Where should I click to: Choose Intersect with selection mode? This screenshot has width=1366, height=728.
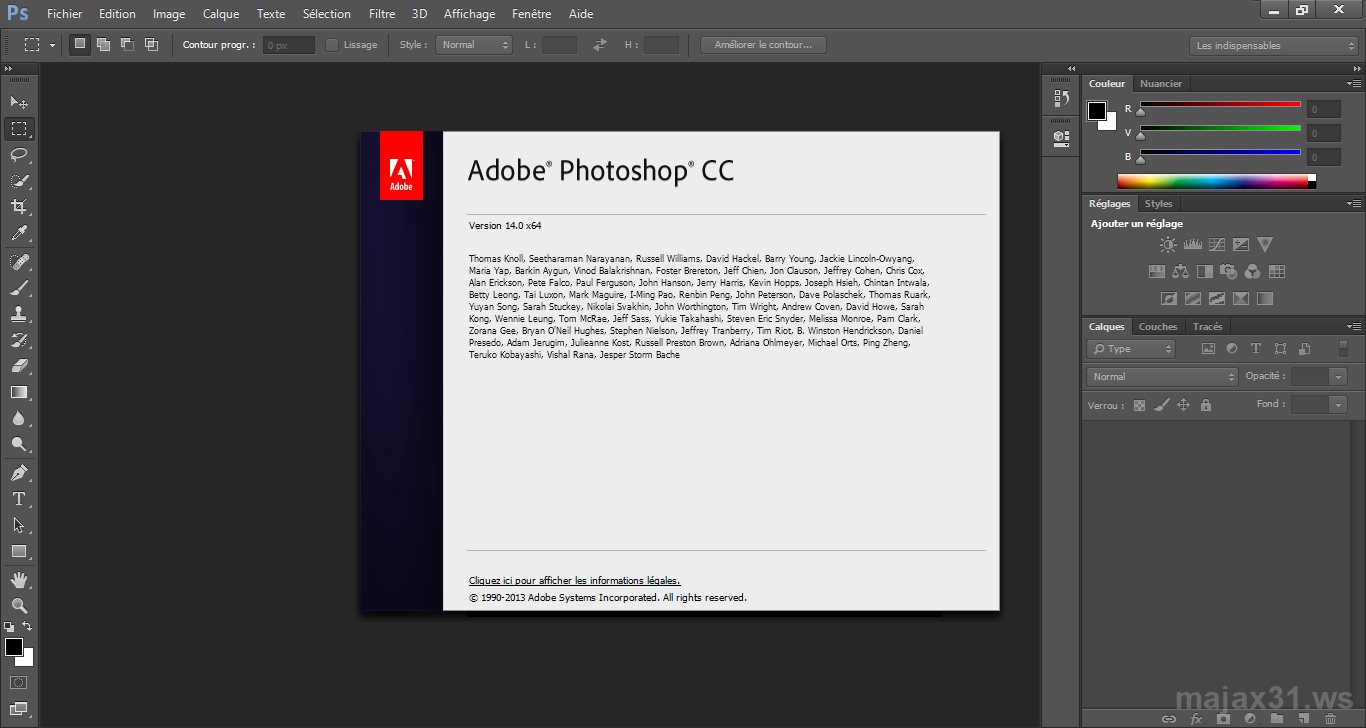(151, 45)
